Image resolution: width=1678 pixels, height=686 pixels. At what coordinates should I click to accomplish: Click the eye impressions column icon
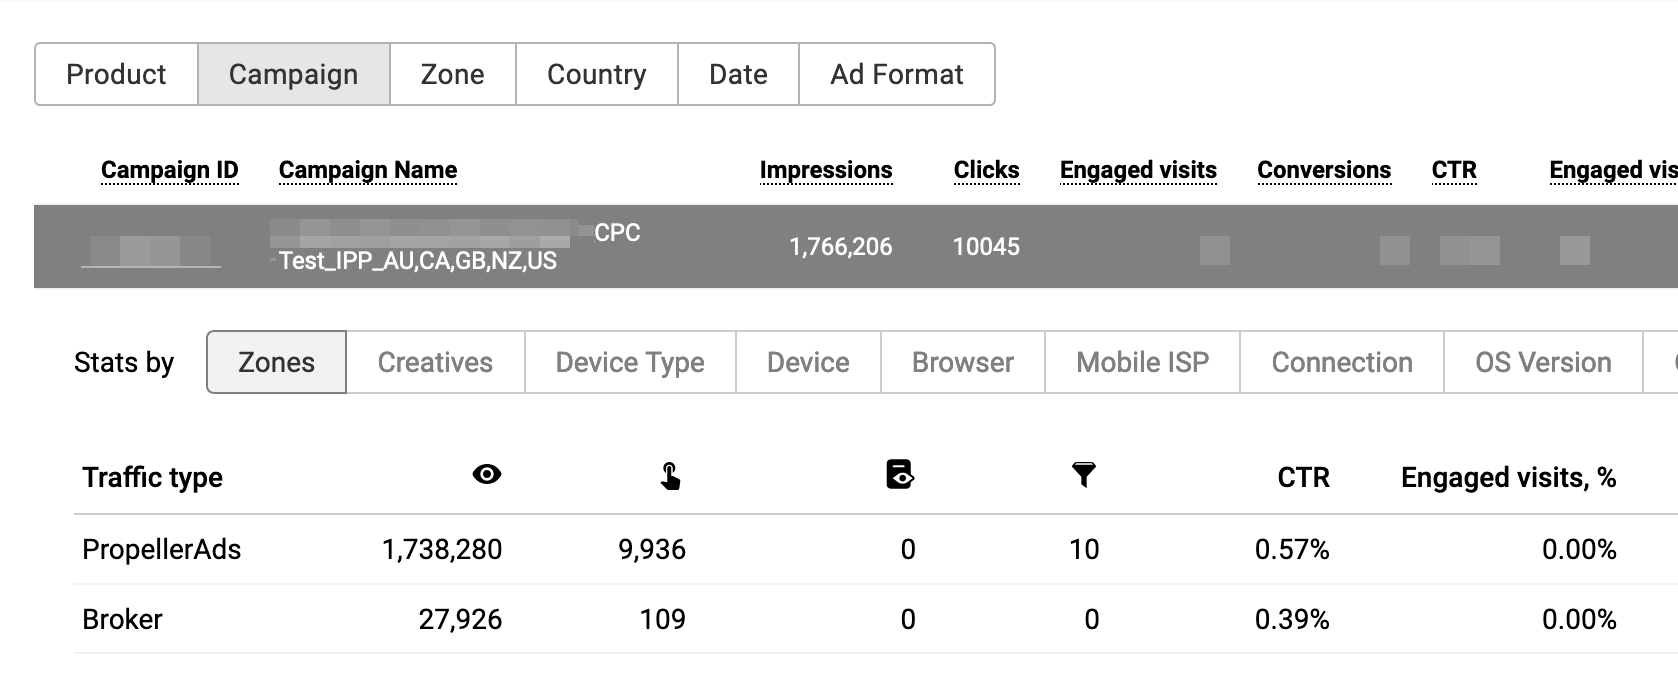tap(487, 475)
